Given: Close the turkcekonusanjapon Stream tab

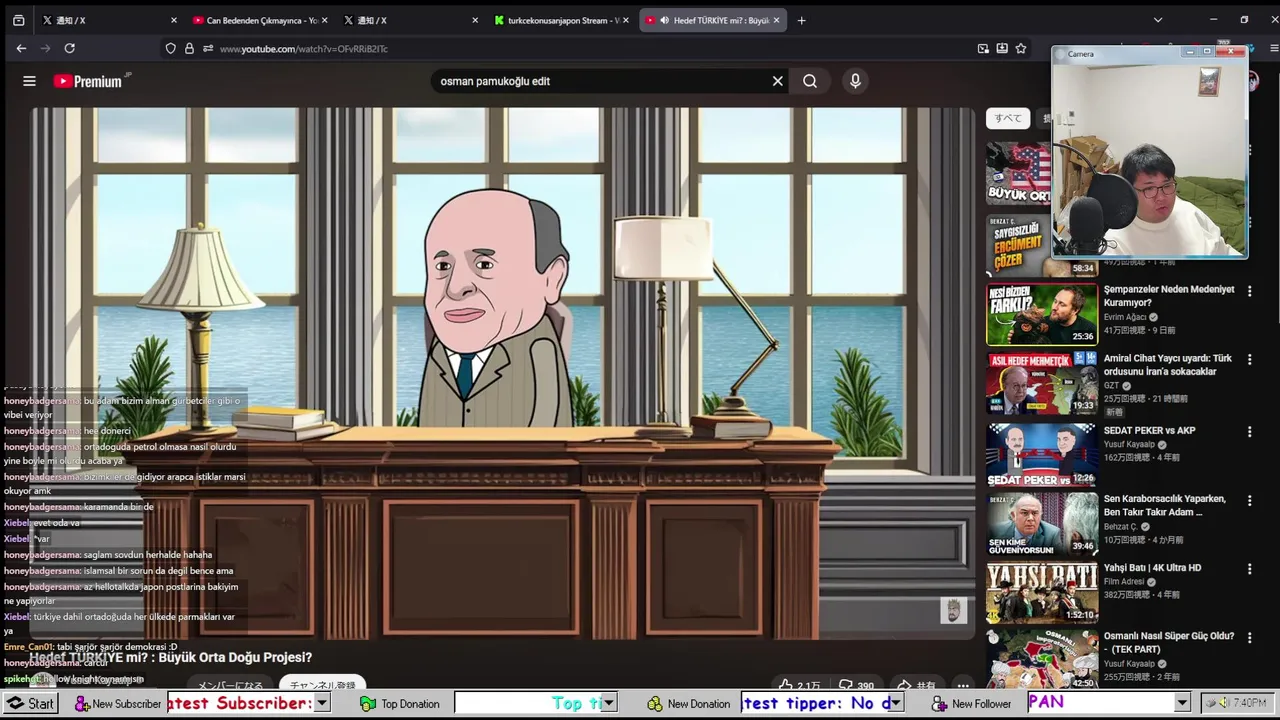Looking at the screenshot, I should click(626, 20).
